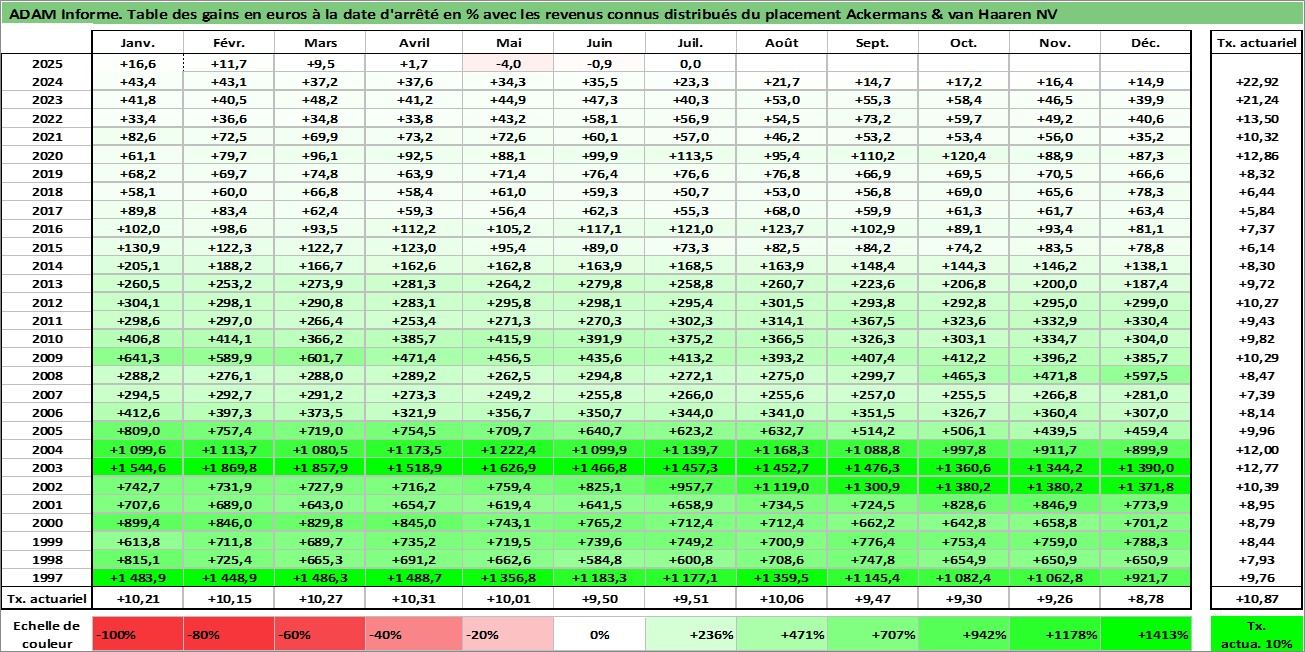The width and height of the screenshot is (1305, 652).
Task: Select the 'Févr.' column header
Action: [x=229, y=43]
